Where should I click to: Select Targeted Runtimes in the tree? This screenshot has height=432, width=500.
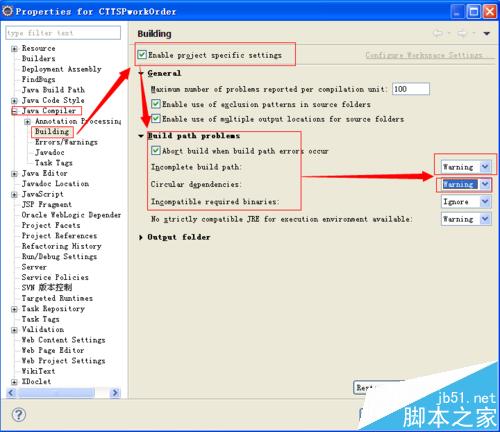(x=57, y=298)
